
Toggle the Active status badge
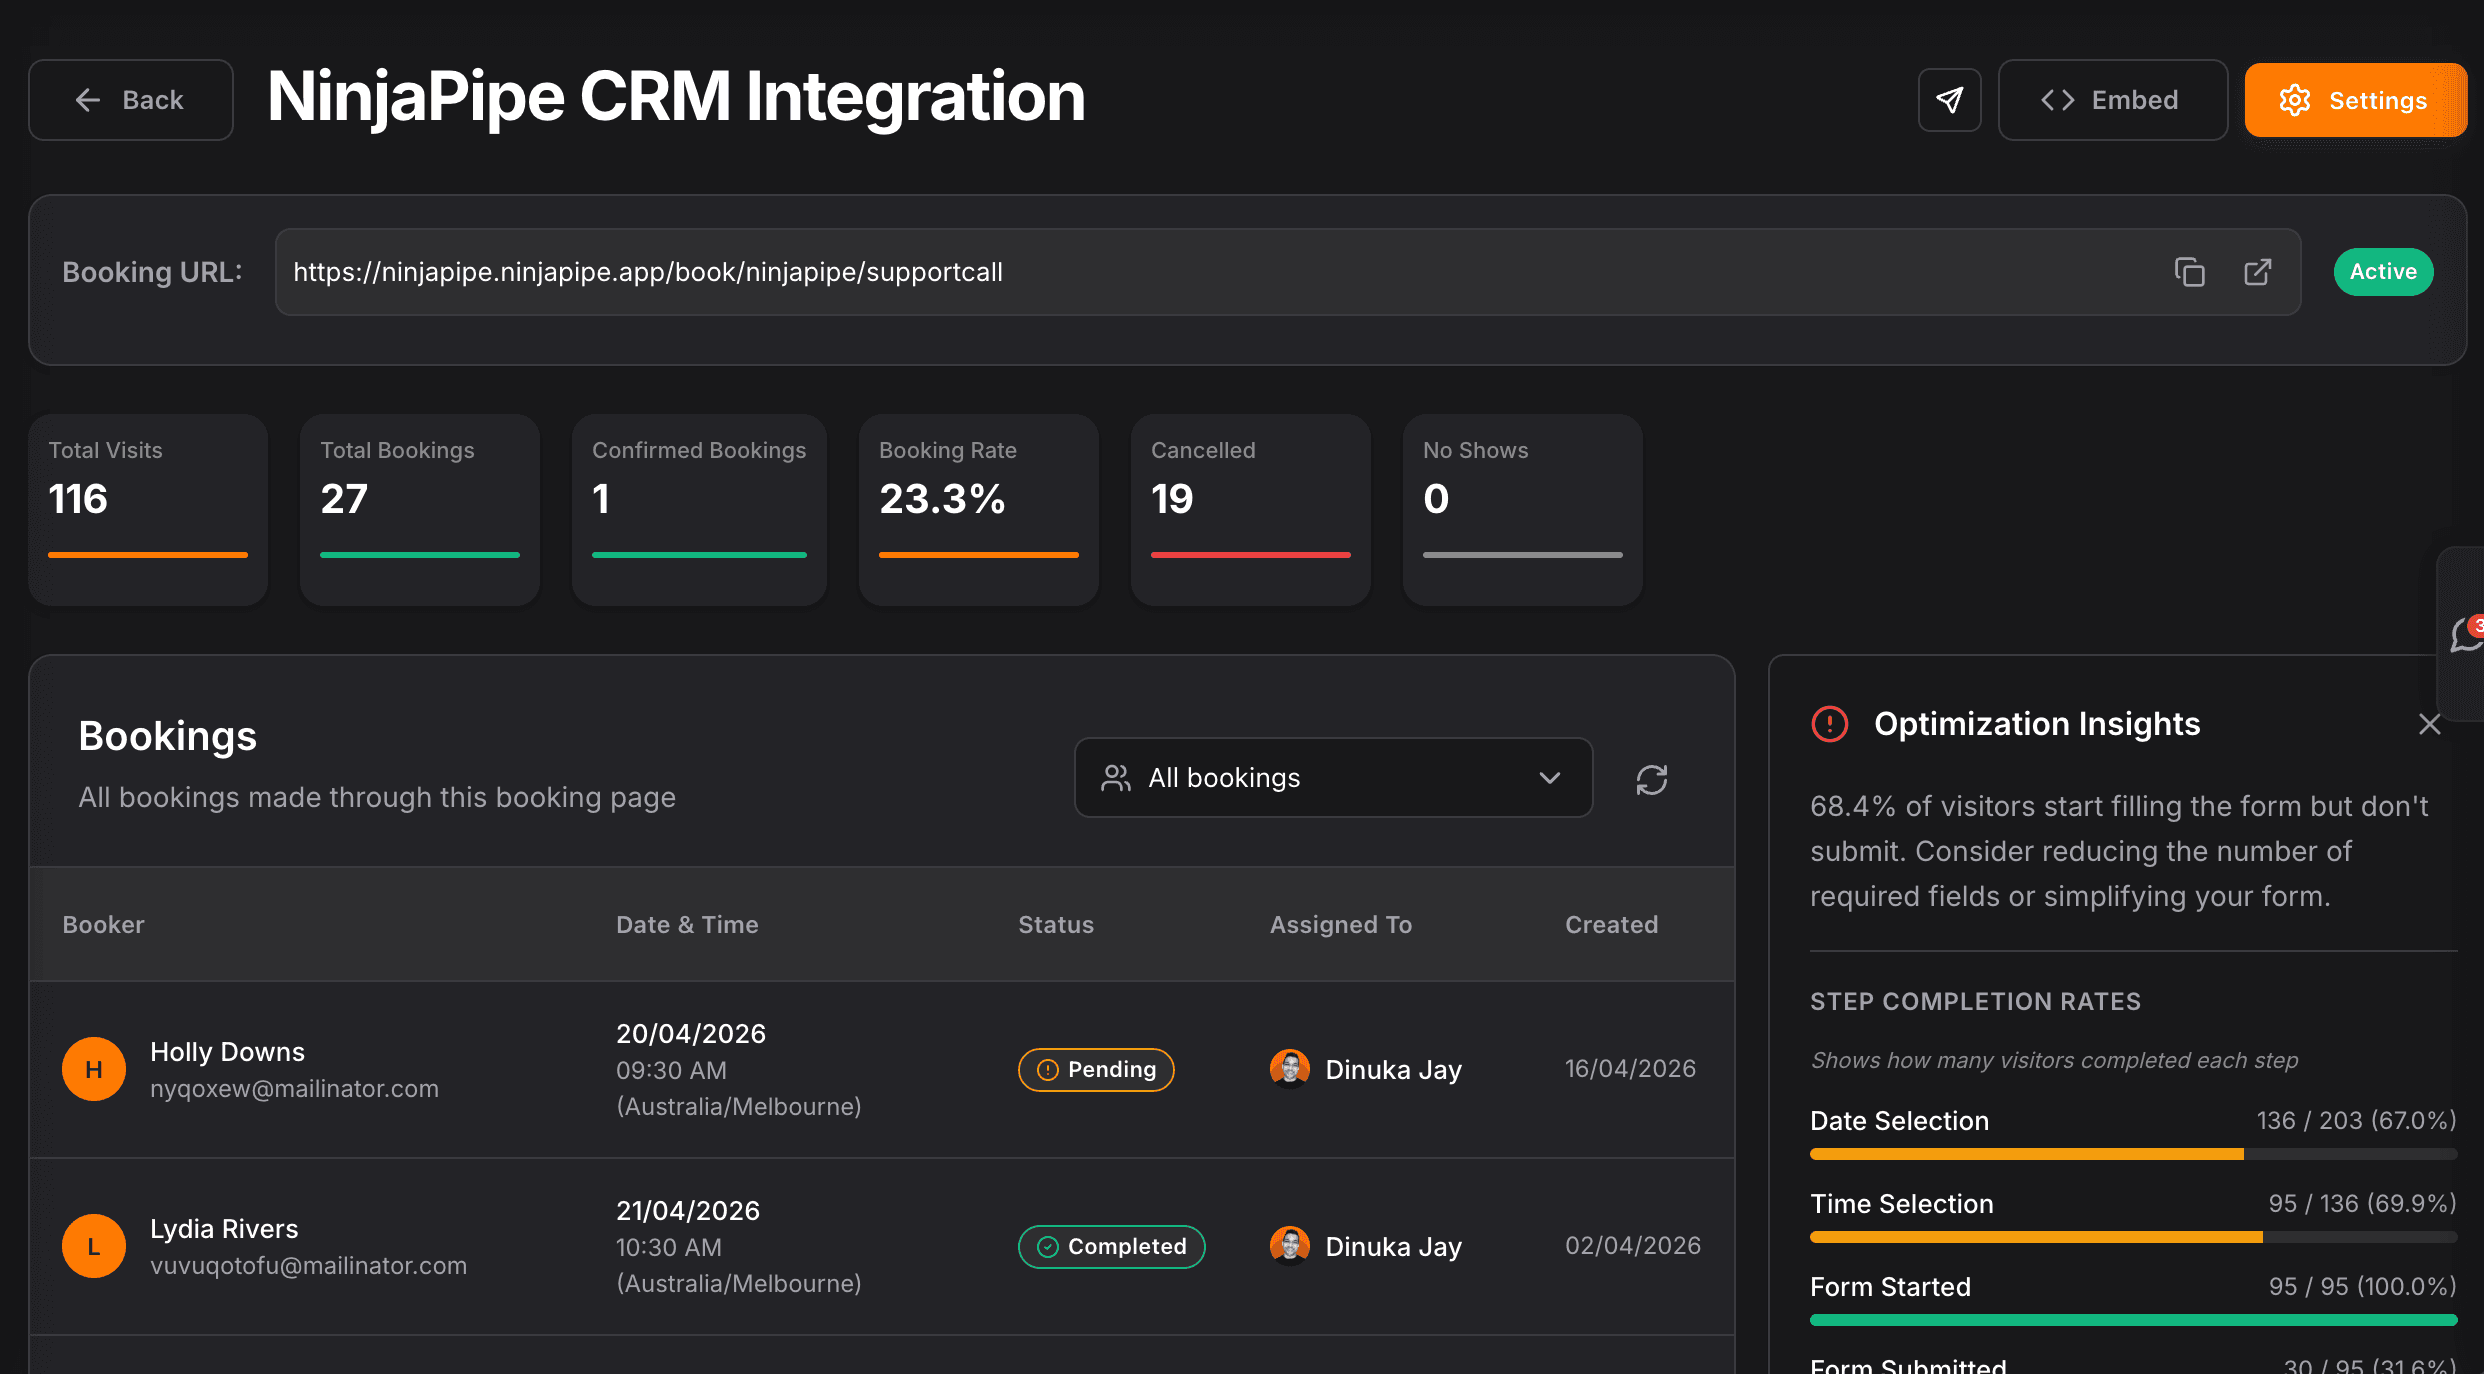[x=2382, y=272]
